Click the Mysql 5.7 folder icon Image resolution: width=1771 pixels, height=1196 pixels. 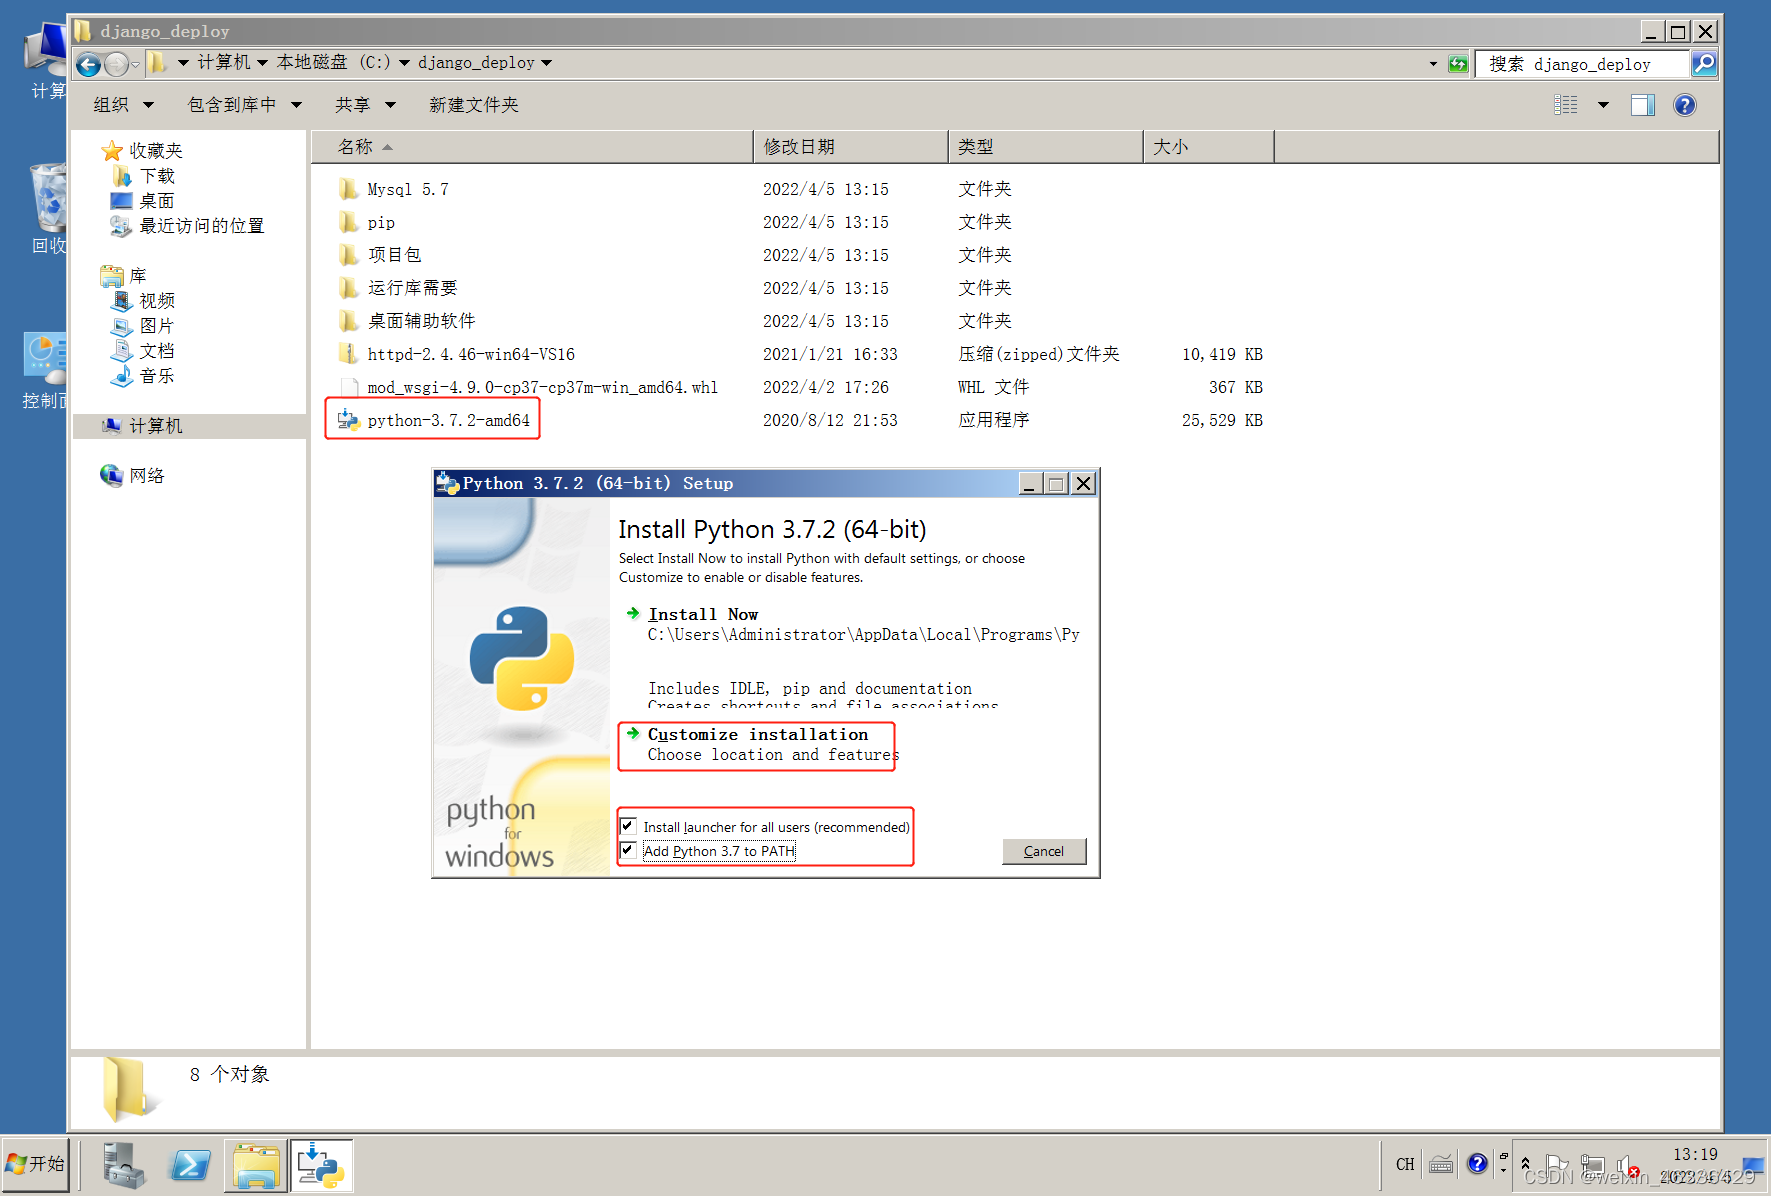(x=348, y=189)
